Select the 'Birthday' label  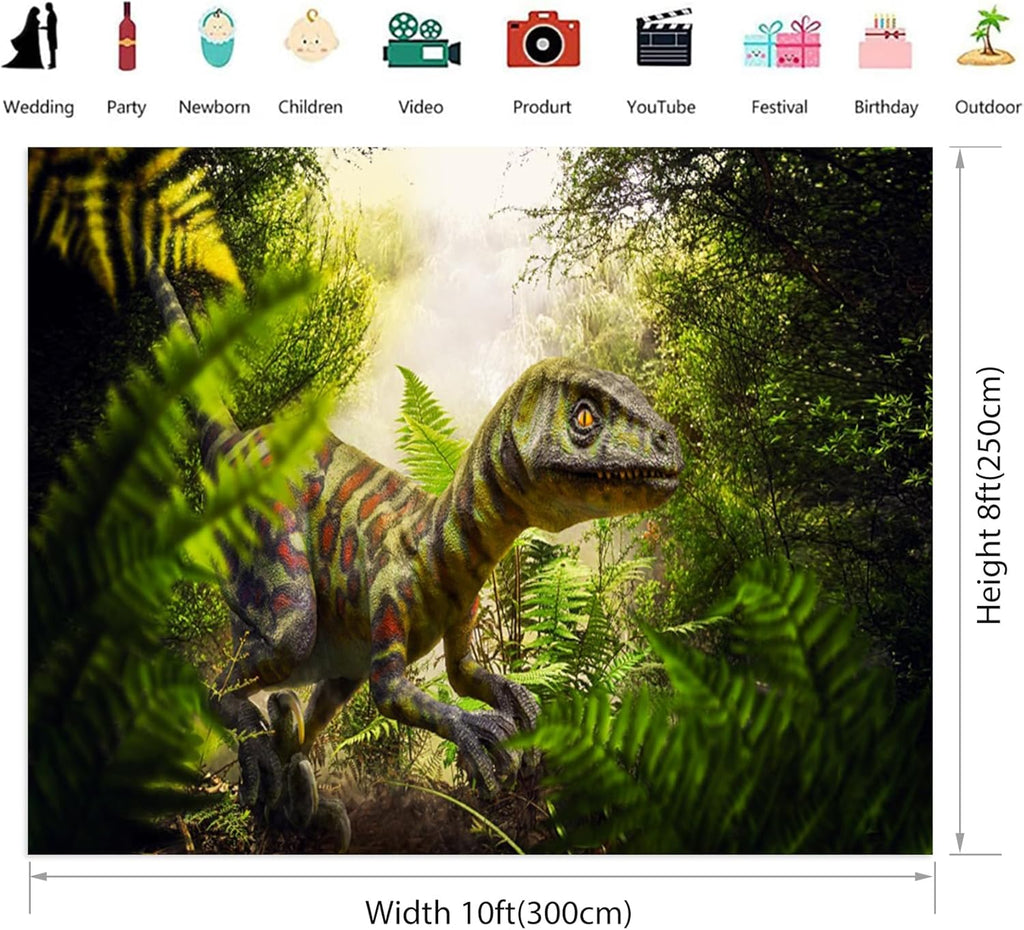coord(886,107)
